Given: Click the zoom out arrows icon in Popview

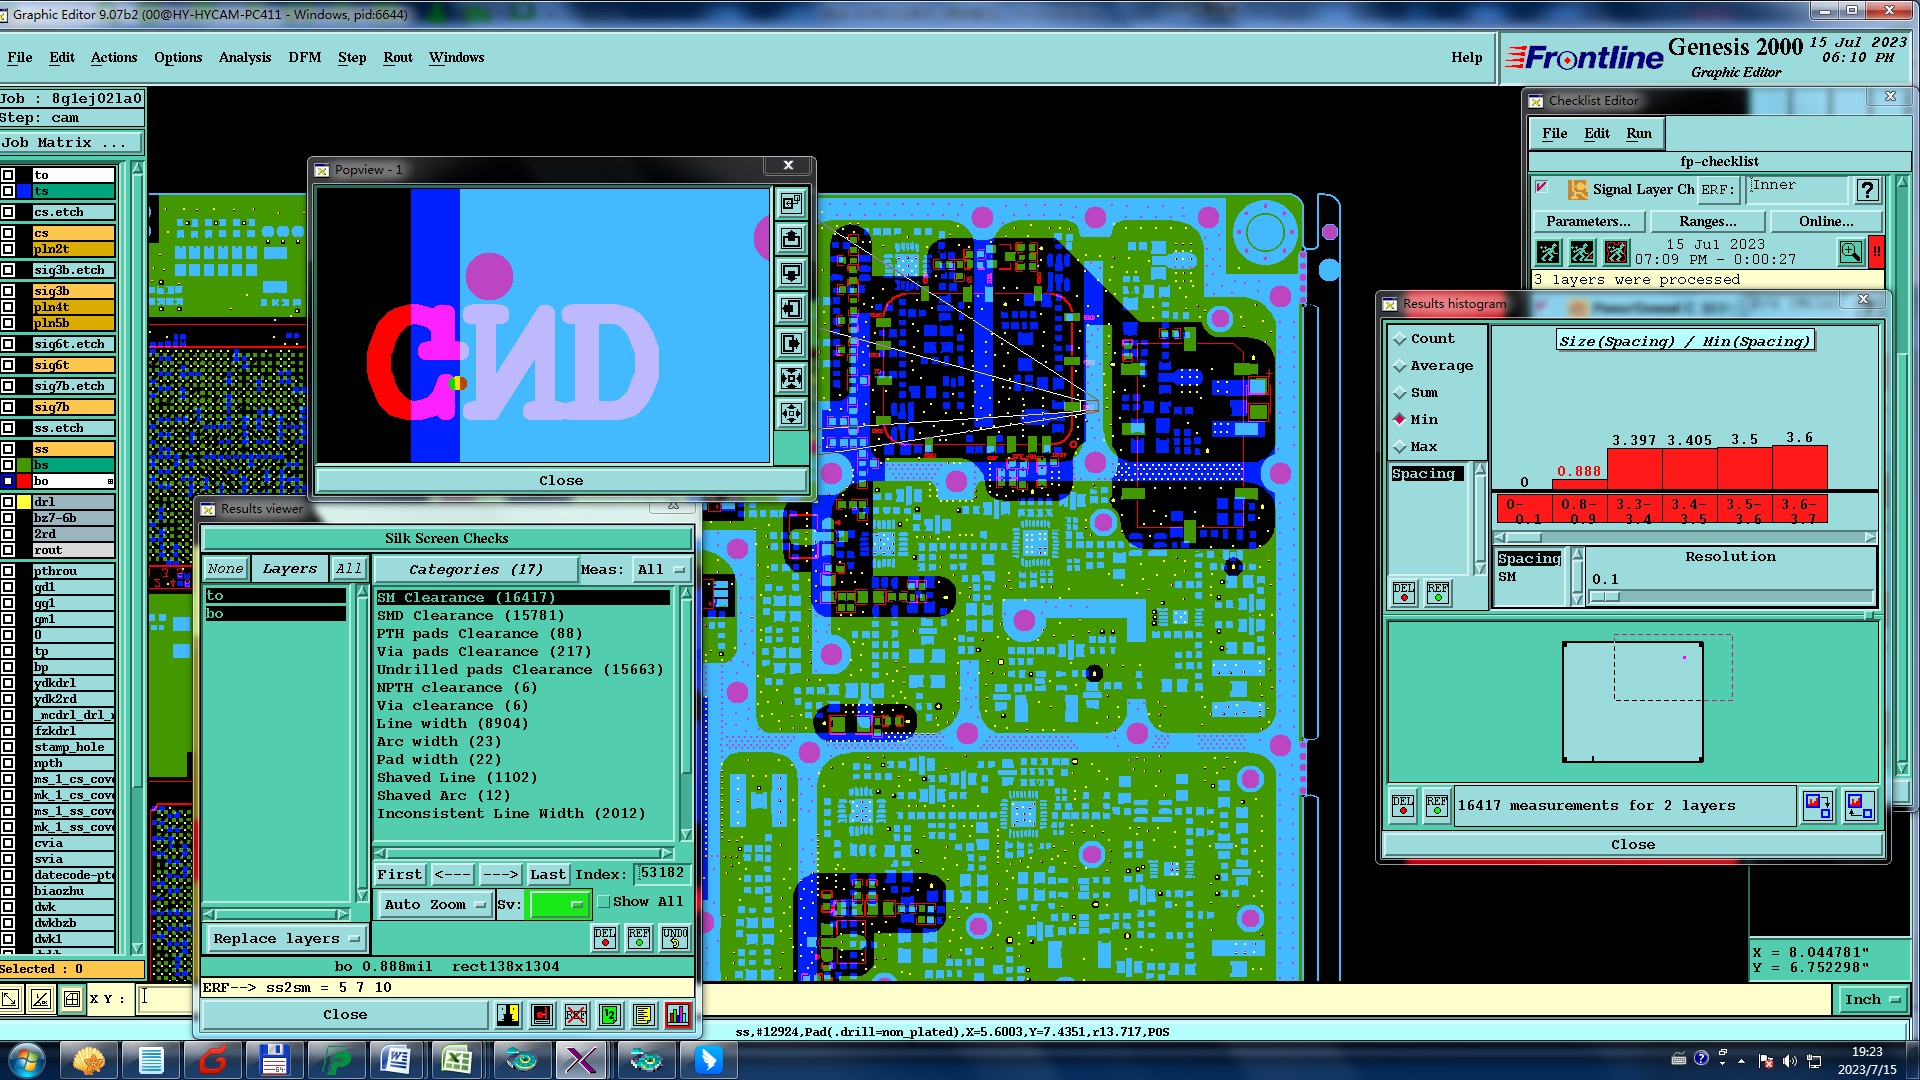Looking at the screenshot, I should [791, 414].
